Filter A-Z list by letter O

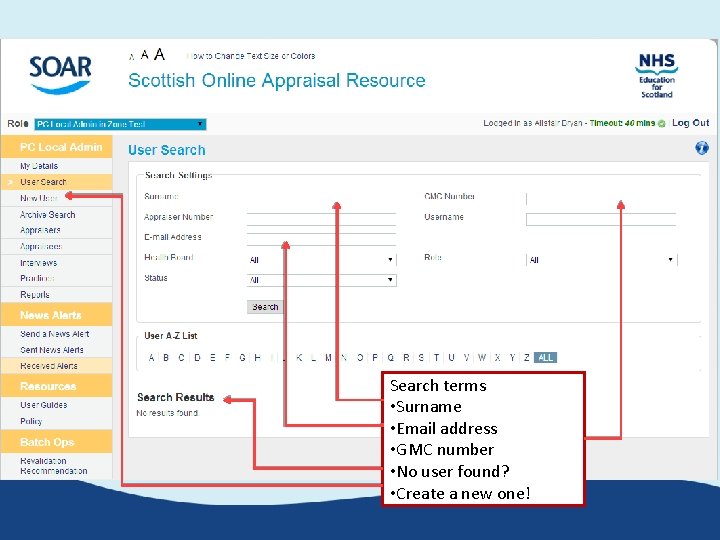pyautogui.click(x=360, y=358)
